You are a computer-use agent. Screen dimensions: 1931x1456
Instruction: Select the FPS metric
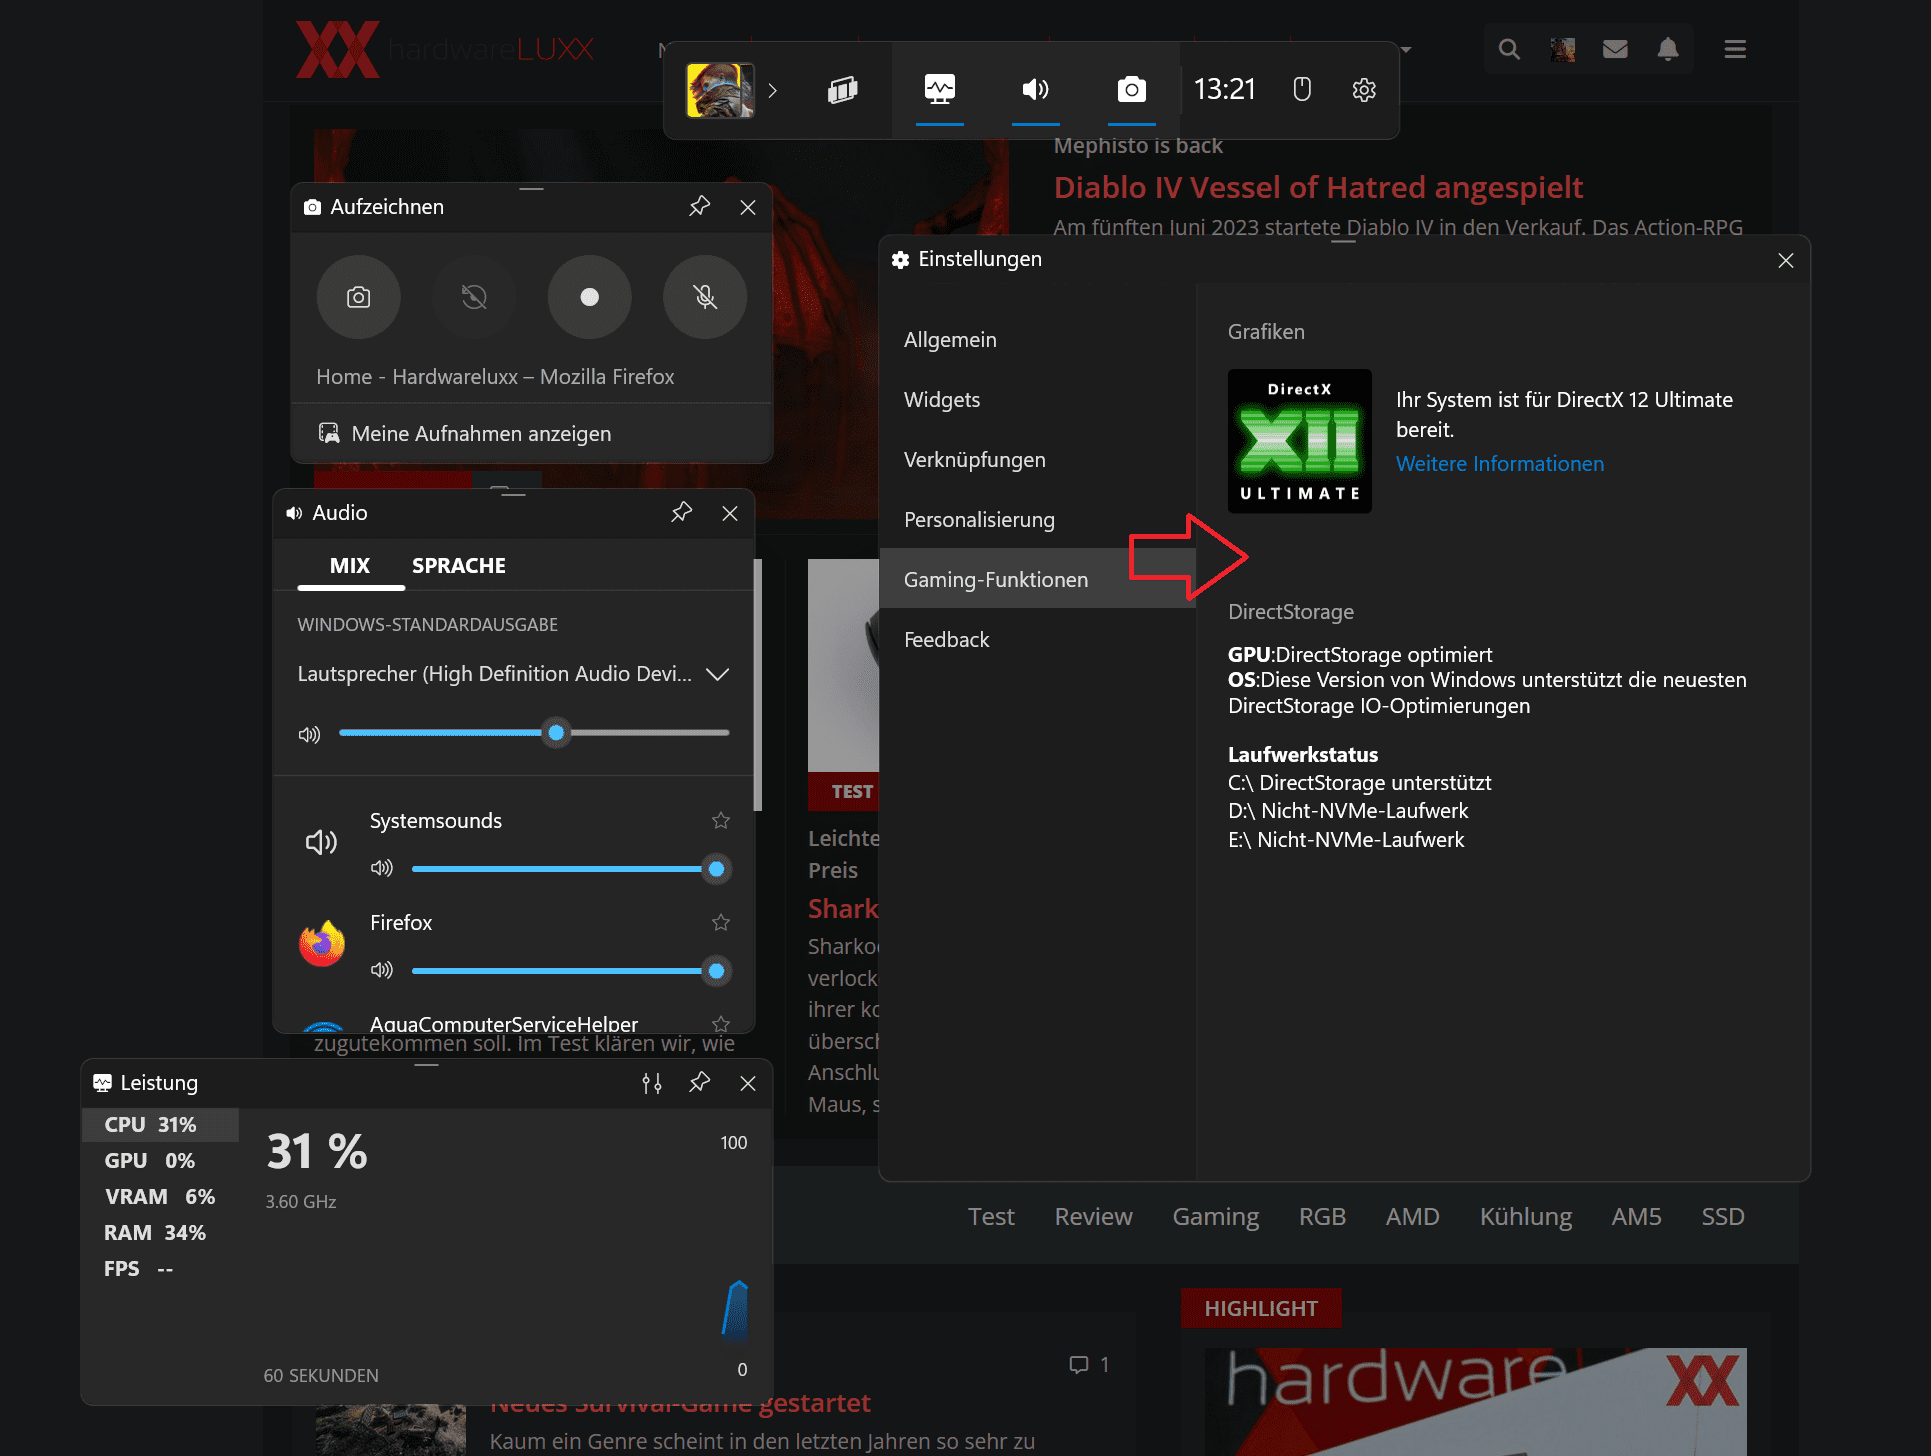(x=160, y=1268)
